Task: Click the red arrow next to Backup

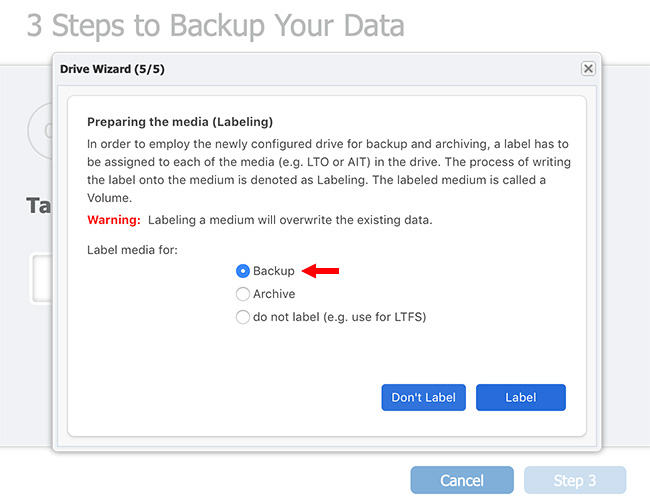Action: pyautogui.click(x=320, y=271)
